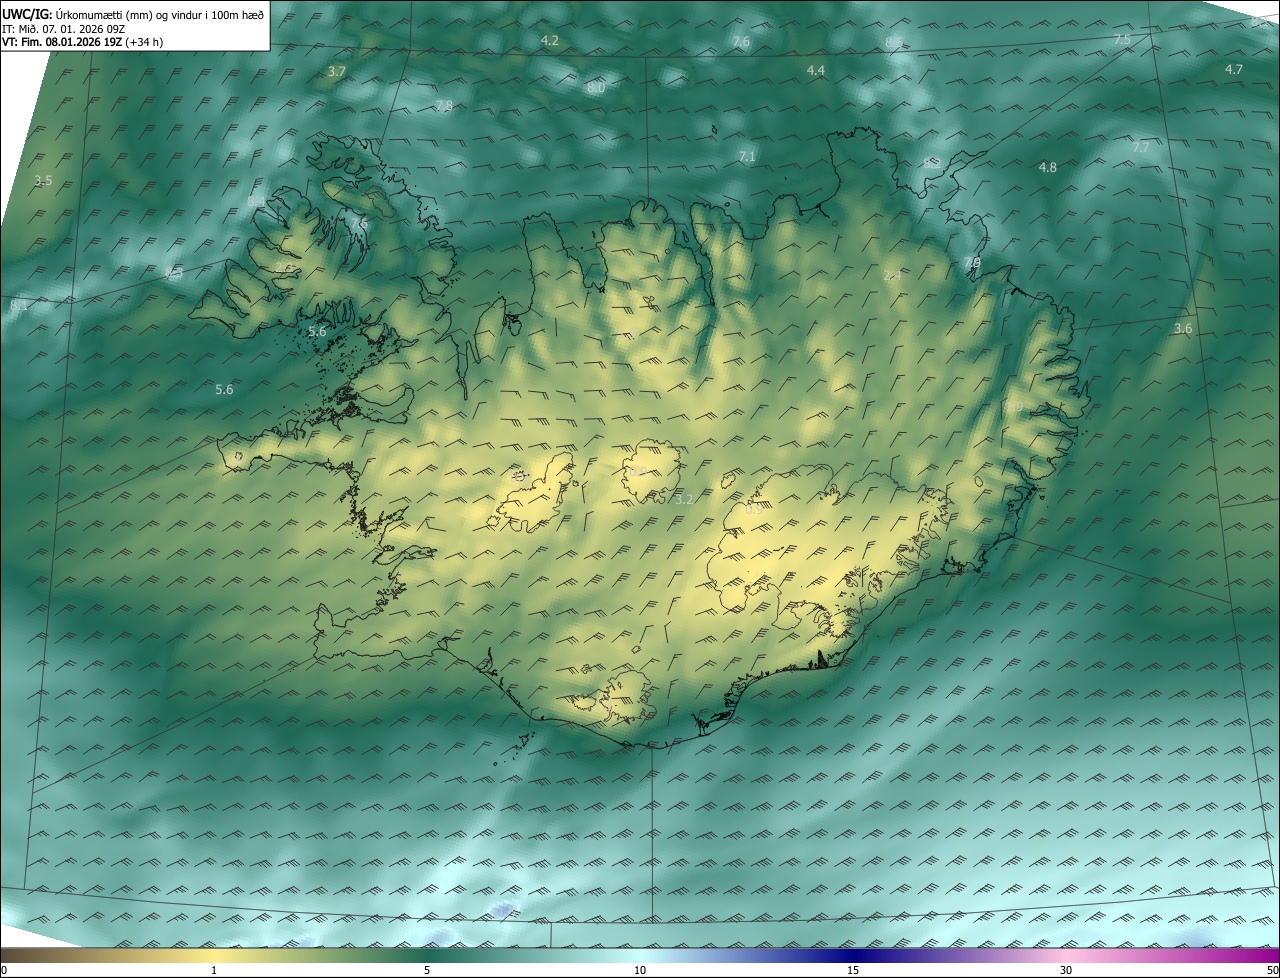
Task: Select the 7.7 value label
Action: coord(1141,147)
